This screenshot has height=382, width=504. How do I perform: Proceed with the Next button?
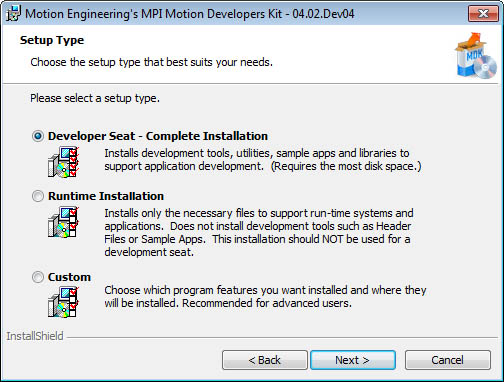pos(353,360)
